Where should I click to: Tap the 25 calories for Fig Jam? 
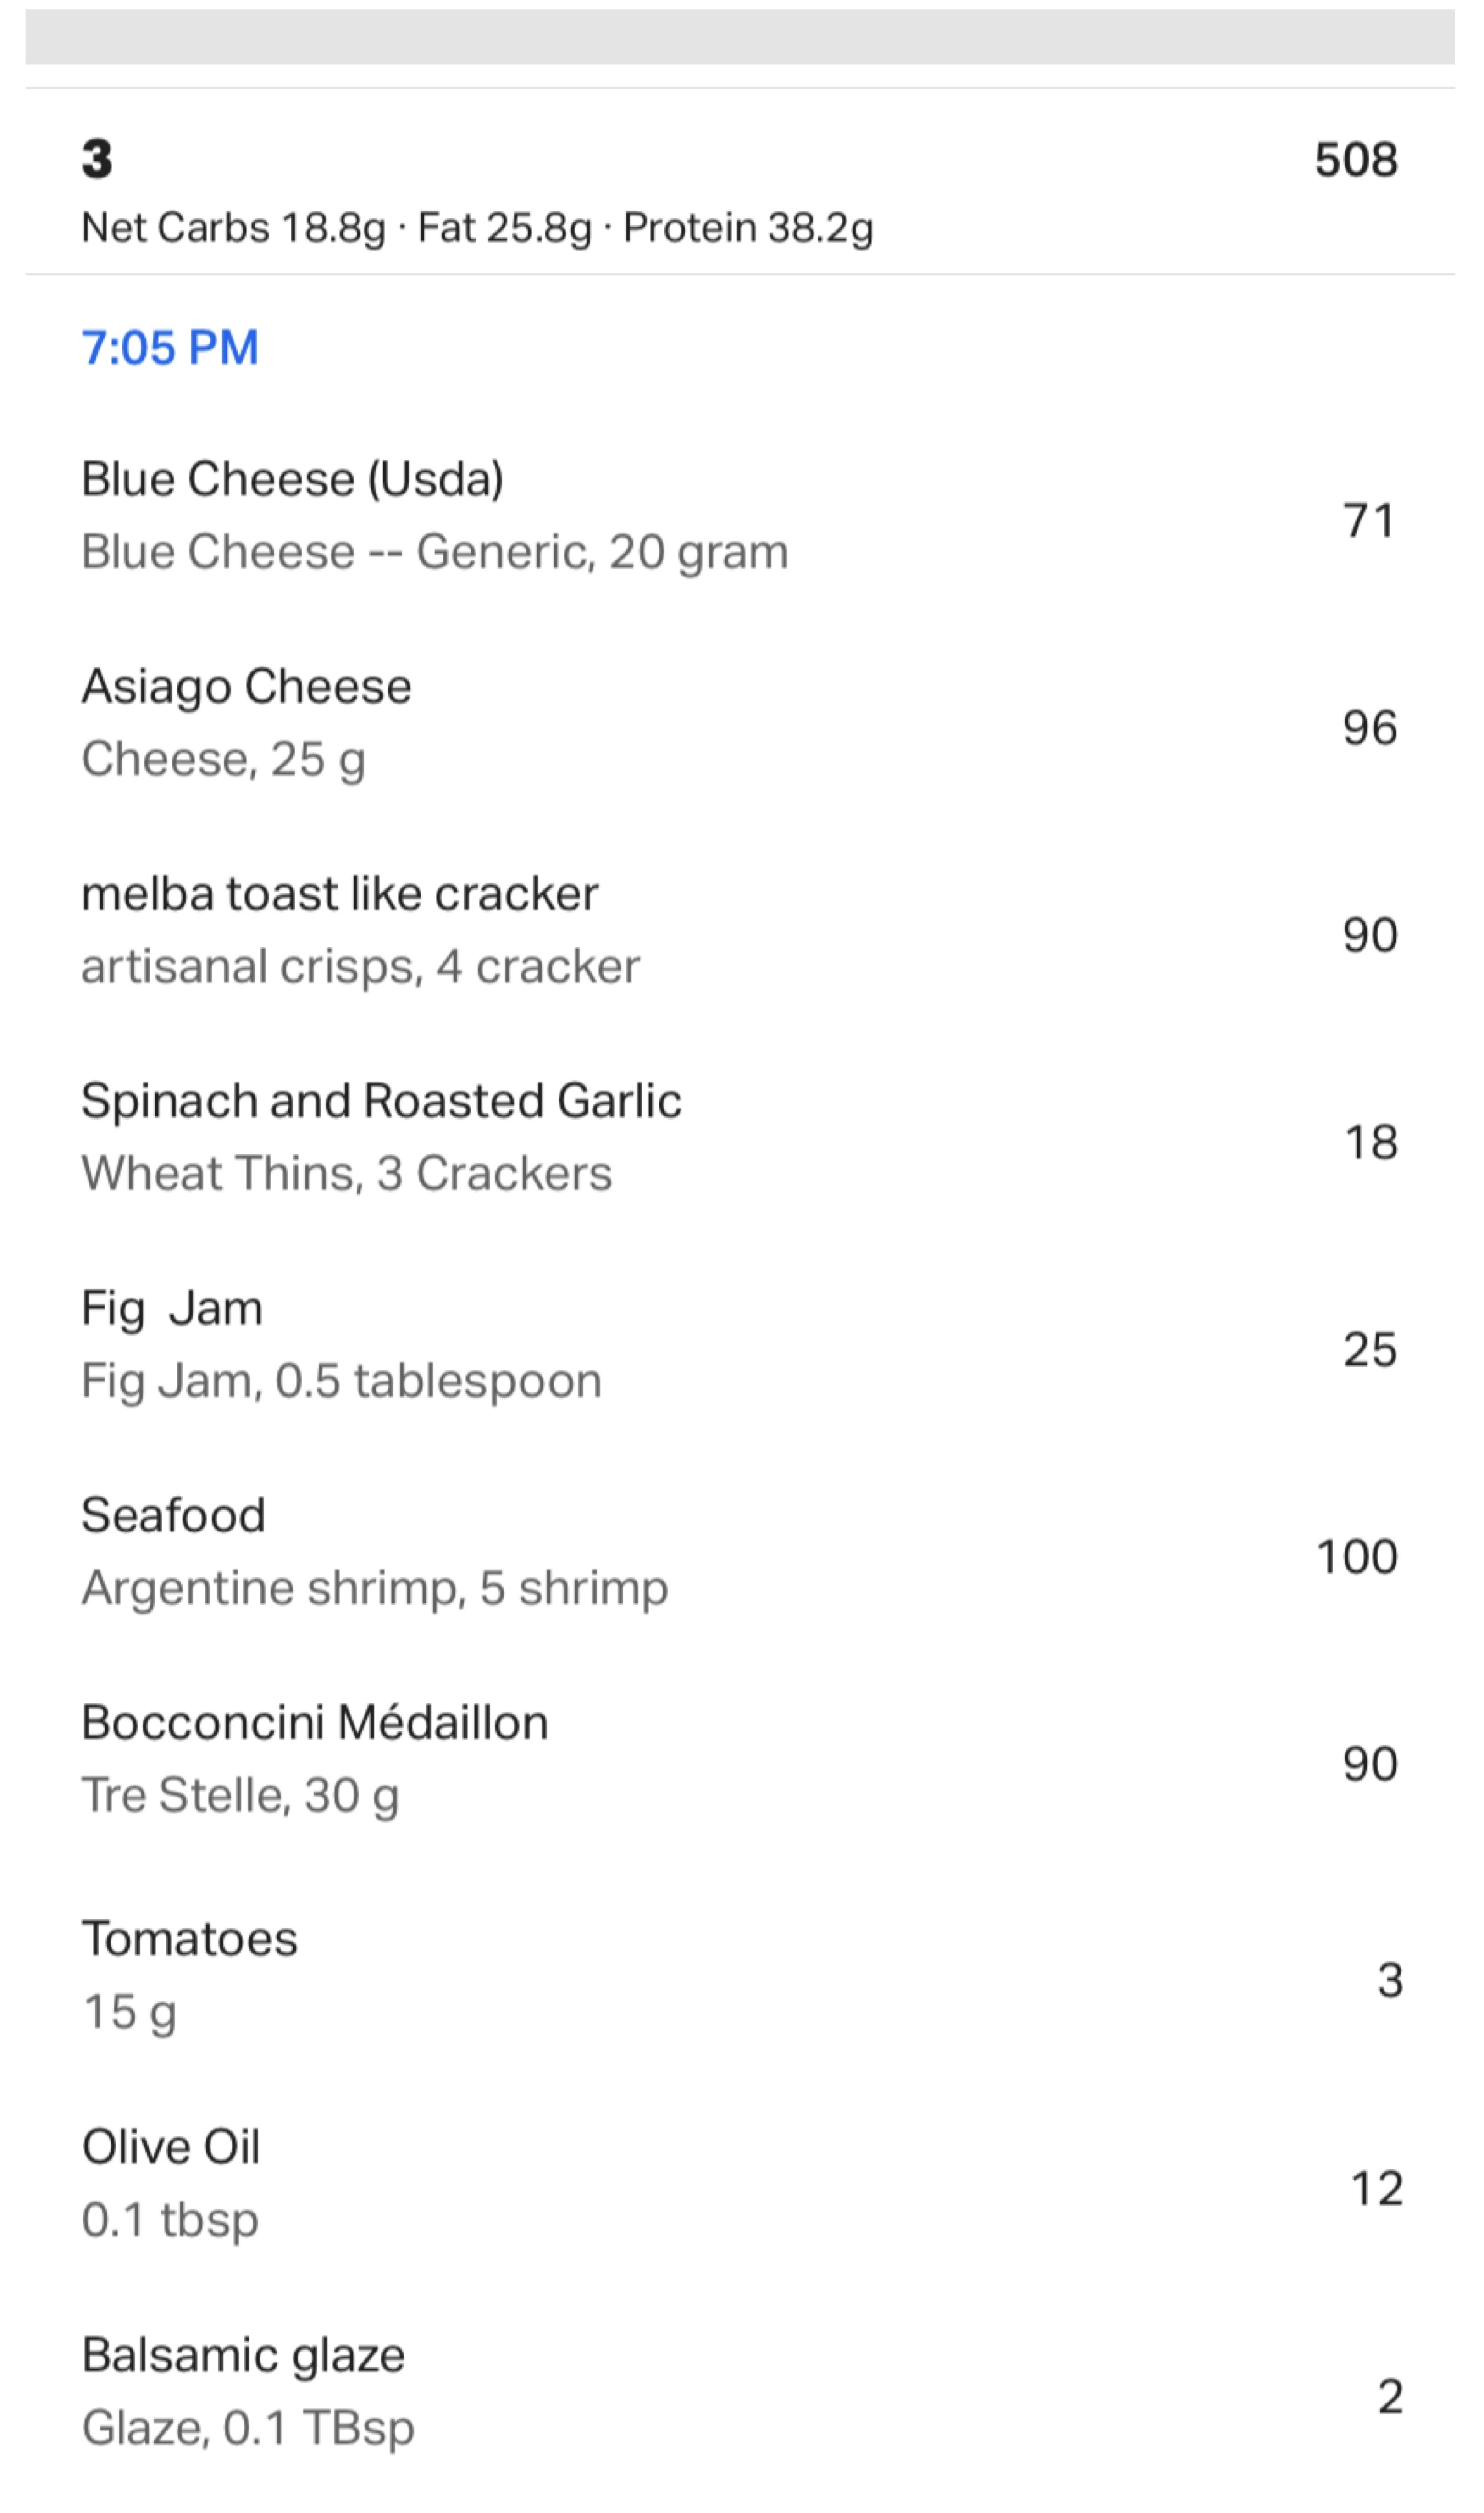1370,1350
